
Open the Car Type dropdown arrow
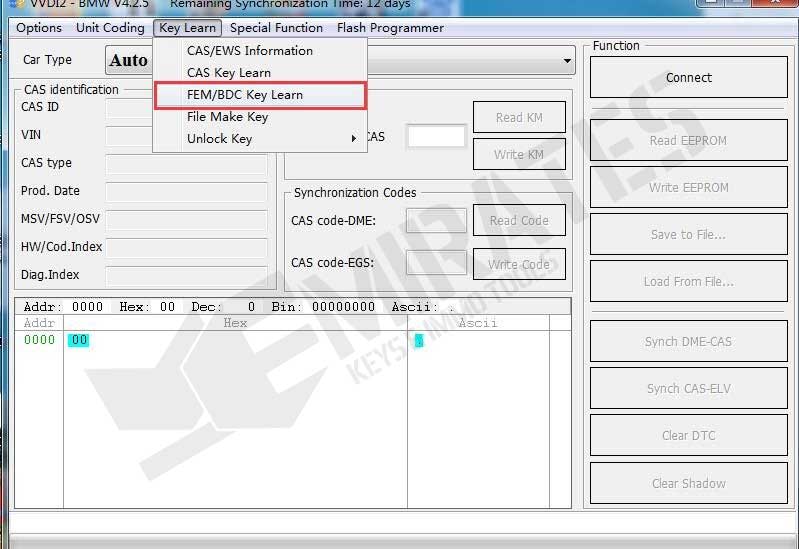point(567,61)
